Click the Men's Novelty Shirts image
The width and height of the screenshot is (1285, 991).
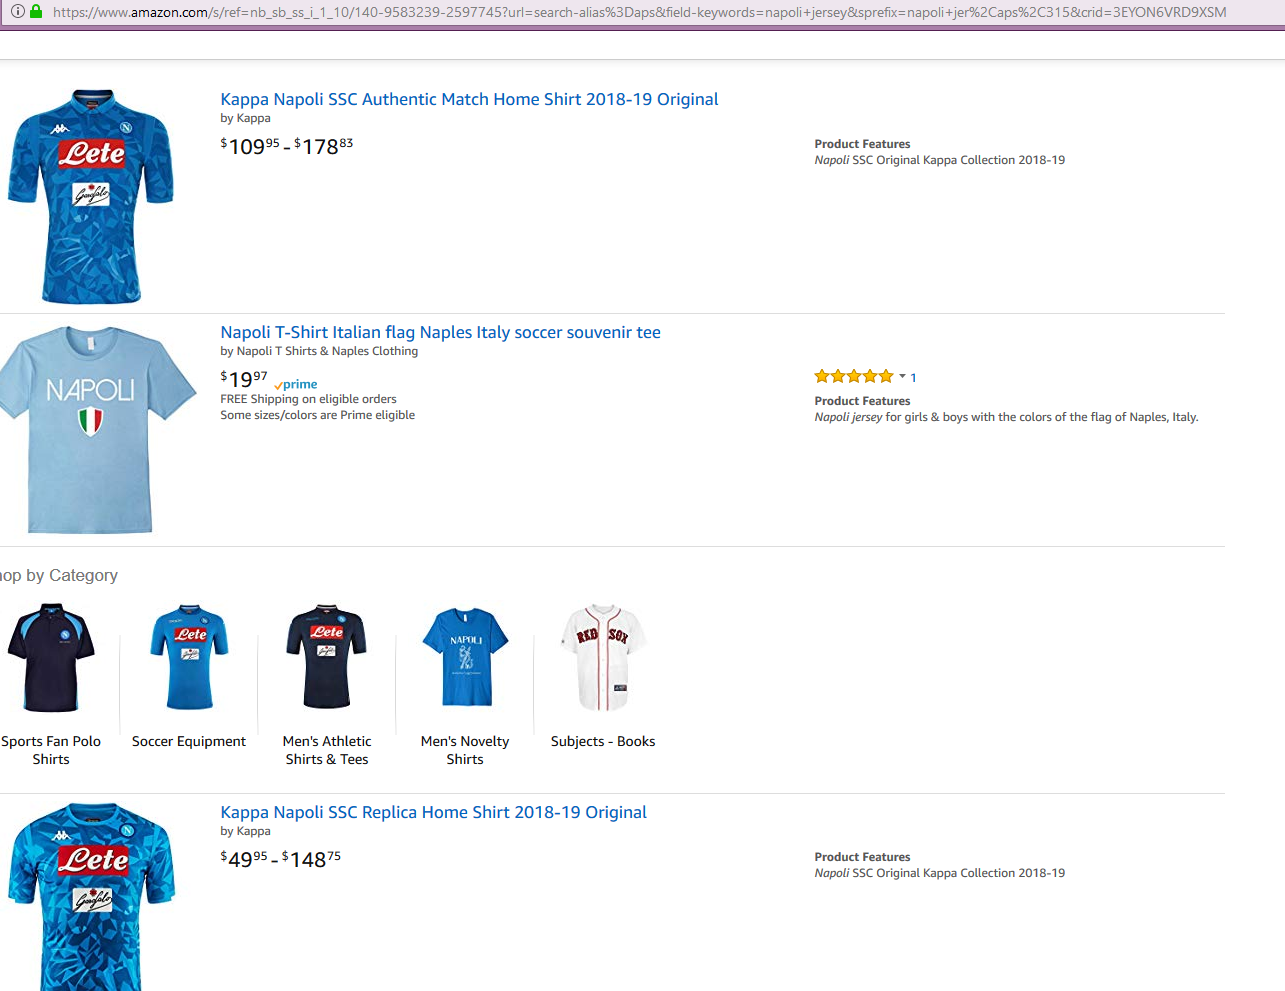coord(465,658)
